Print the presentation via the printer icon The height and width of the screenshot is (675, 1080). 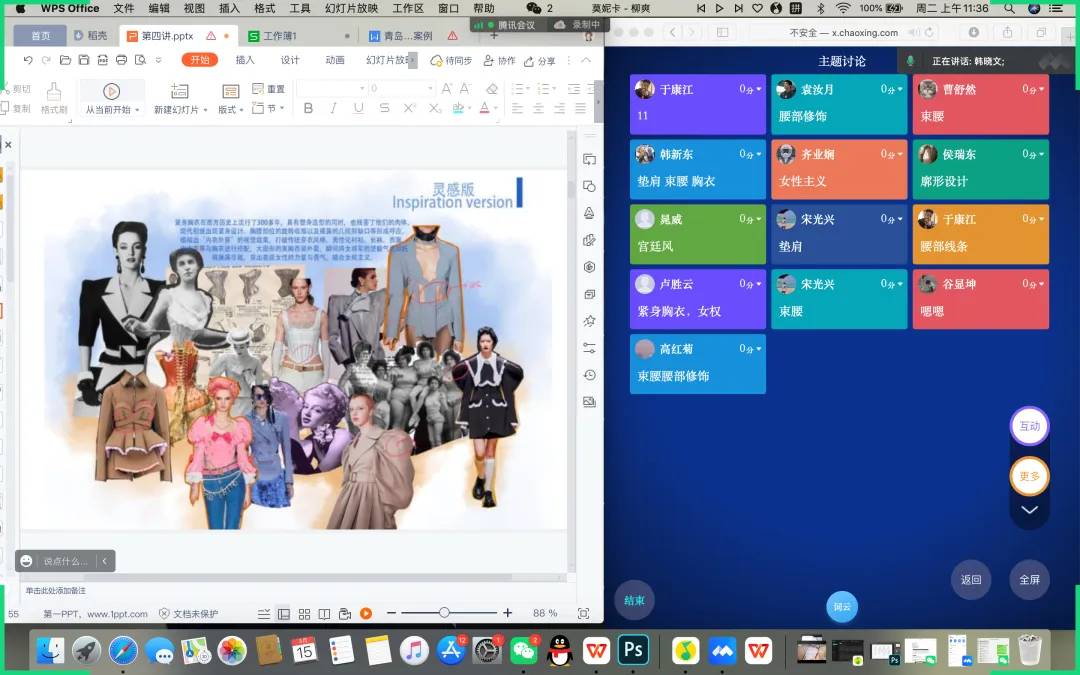(121, 61)
